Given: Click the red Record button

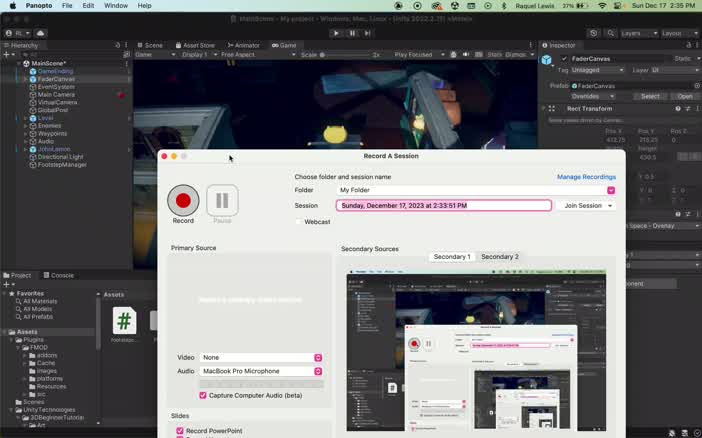Looking at the screenshot, I should (x=183, y=200).
